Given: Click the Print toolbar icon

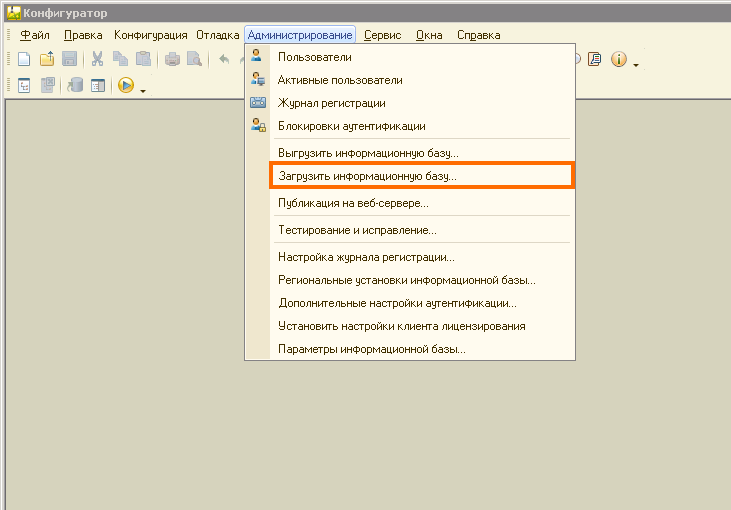Looking at the screenshot, I should (x=172, y=60).
